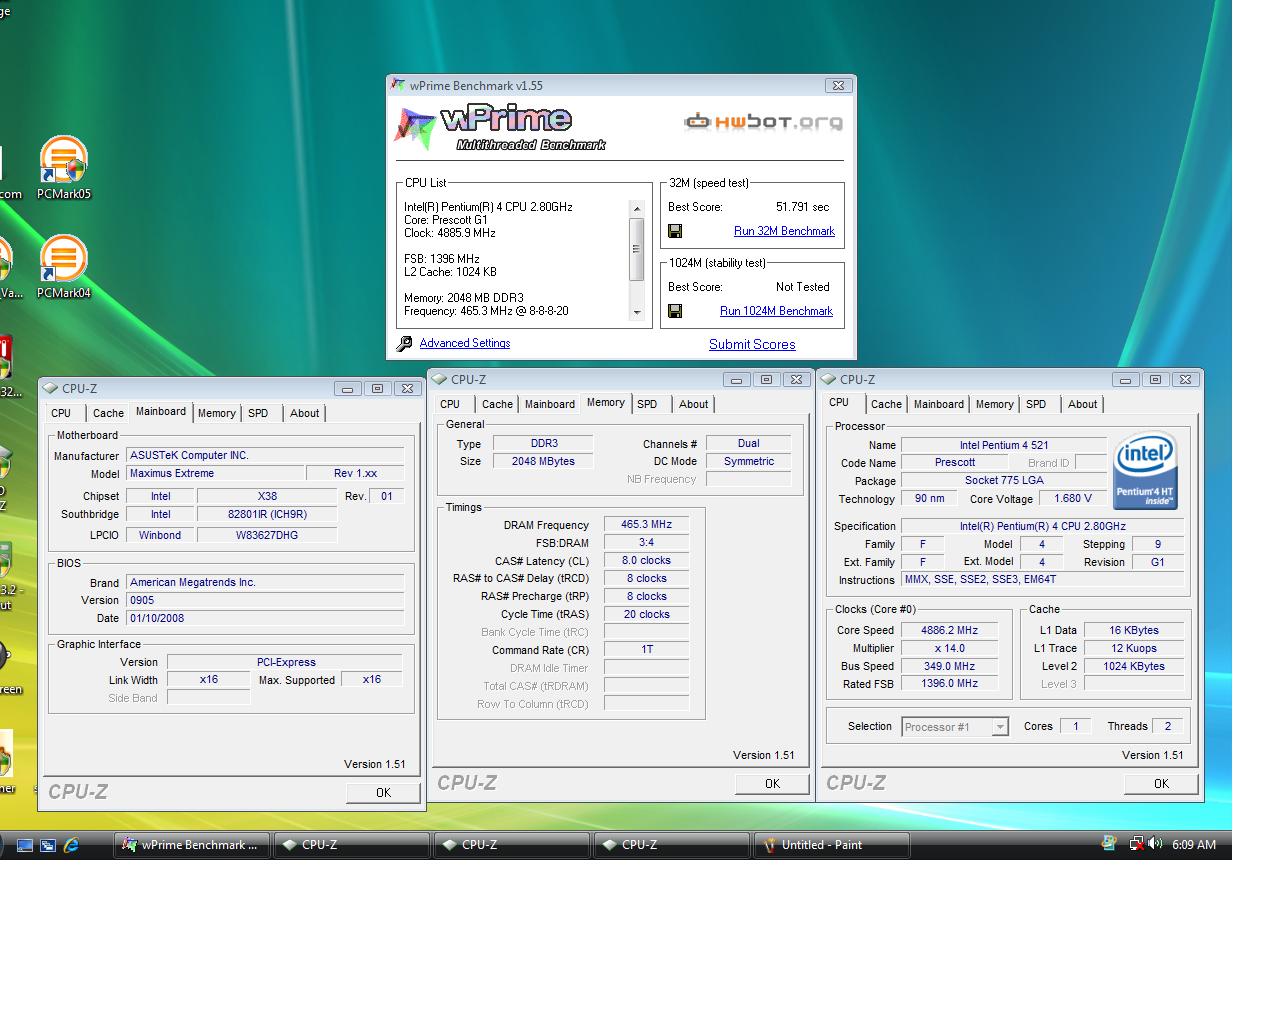The width and height of the screenshot is (1280, 1024).
Task: Open the Cache tab in Mainboard CPU-Z window
Action: click(109, 413)
